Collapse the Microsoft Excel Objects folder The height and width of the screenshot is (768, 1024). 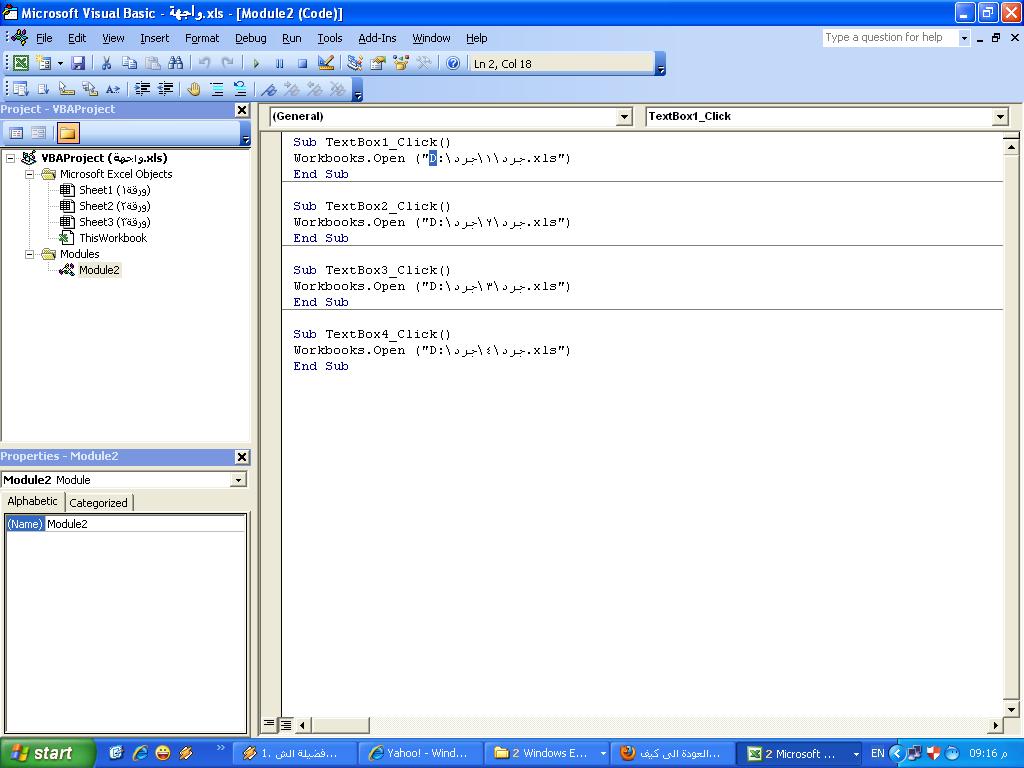[29, 174]
